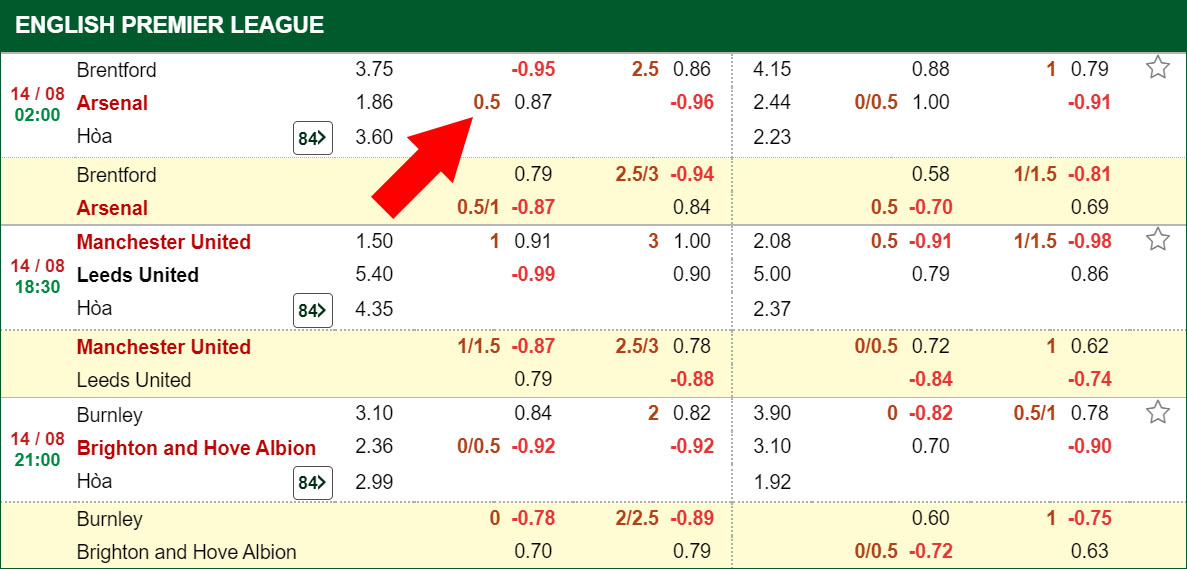
Task: Open the 84 more markets button for Brentford-Arsenal
Action: click(x=313, y=138)
